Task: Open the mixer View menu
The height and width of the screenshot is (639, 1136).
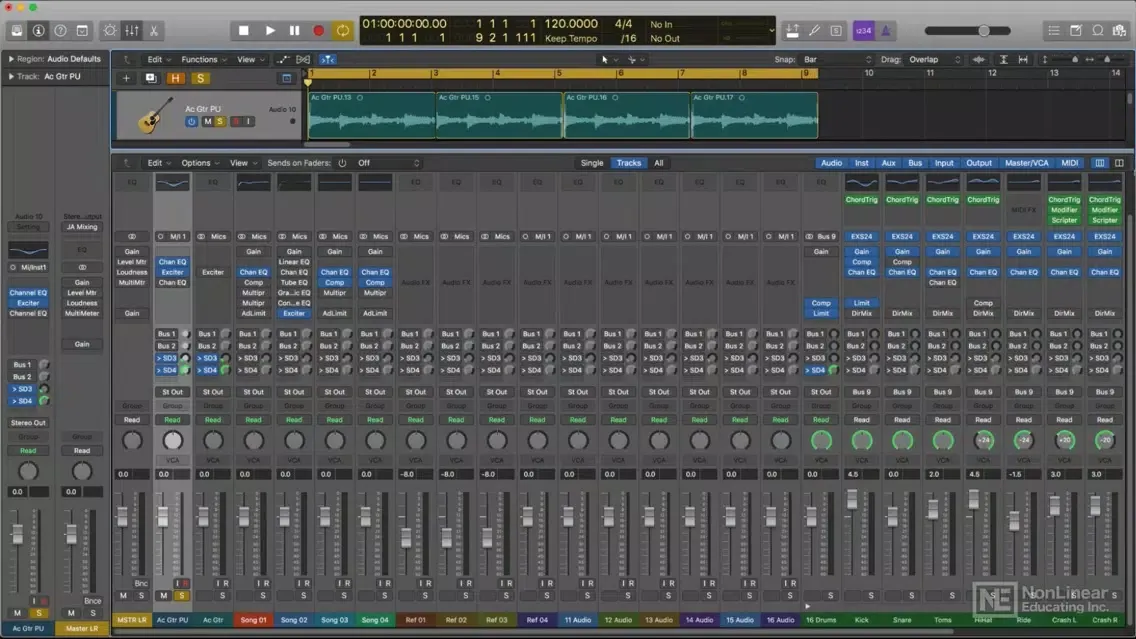Action: pyautogui.click(x=243, y=163)
